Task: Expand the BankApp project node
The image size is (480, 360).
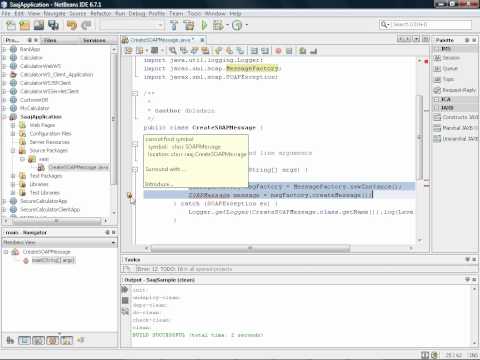Action: tap(4, 49)
